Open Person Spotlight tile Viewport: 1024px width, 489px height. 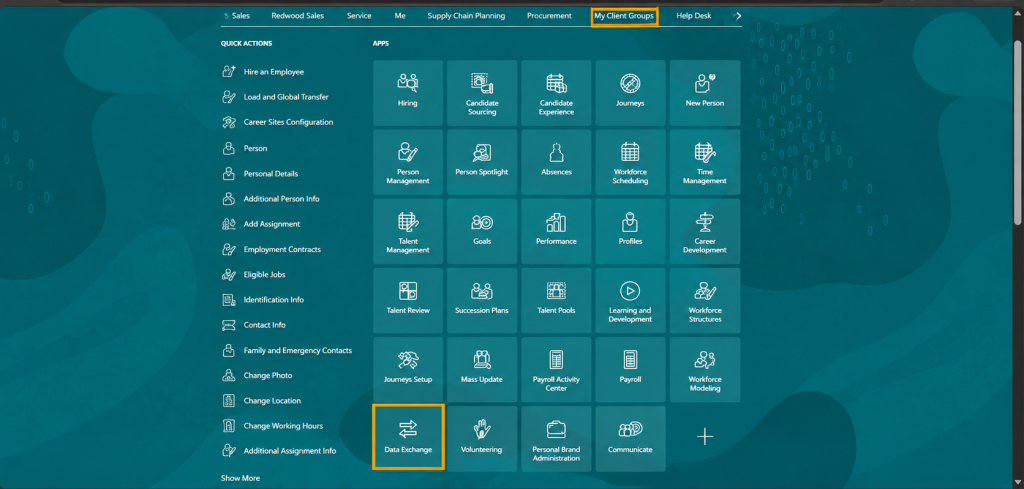tap(482, 162)
